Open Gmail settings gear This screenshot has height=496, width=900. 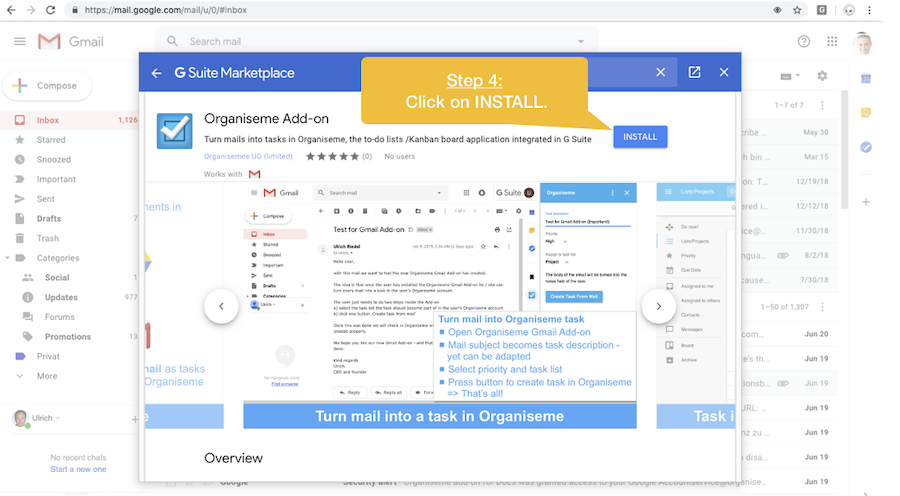[x=822, y=76]
